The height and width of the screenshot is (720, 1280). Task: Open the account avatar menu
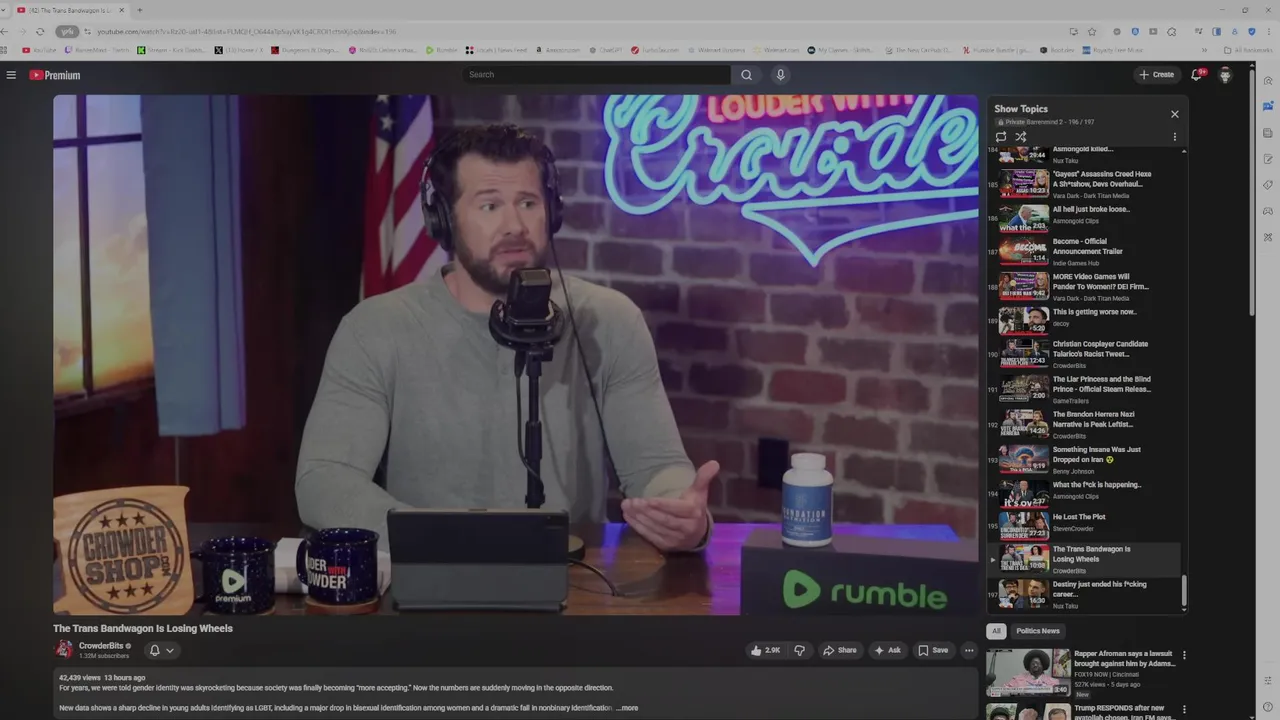pos(1225,75)
